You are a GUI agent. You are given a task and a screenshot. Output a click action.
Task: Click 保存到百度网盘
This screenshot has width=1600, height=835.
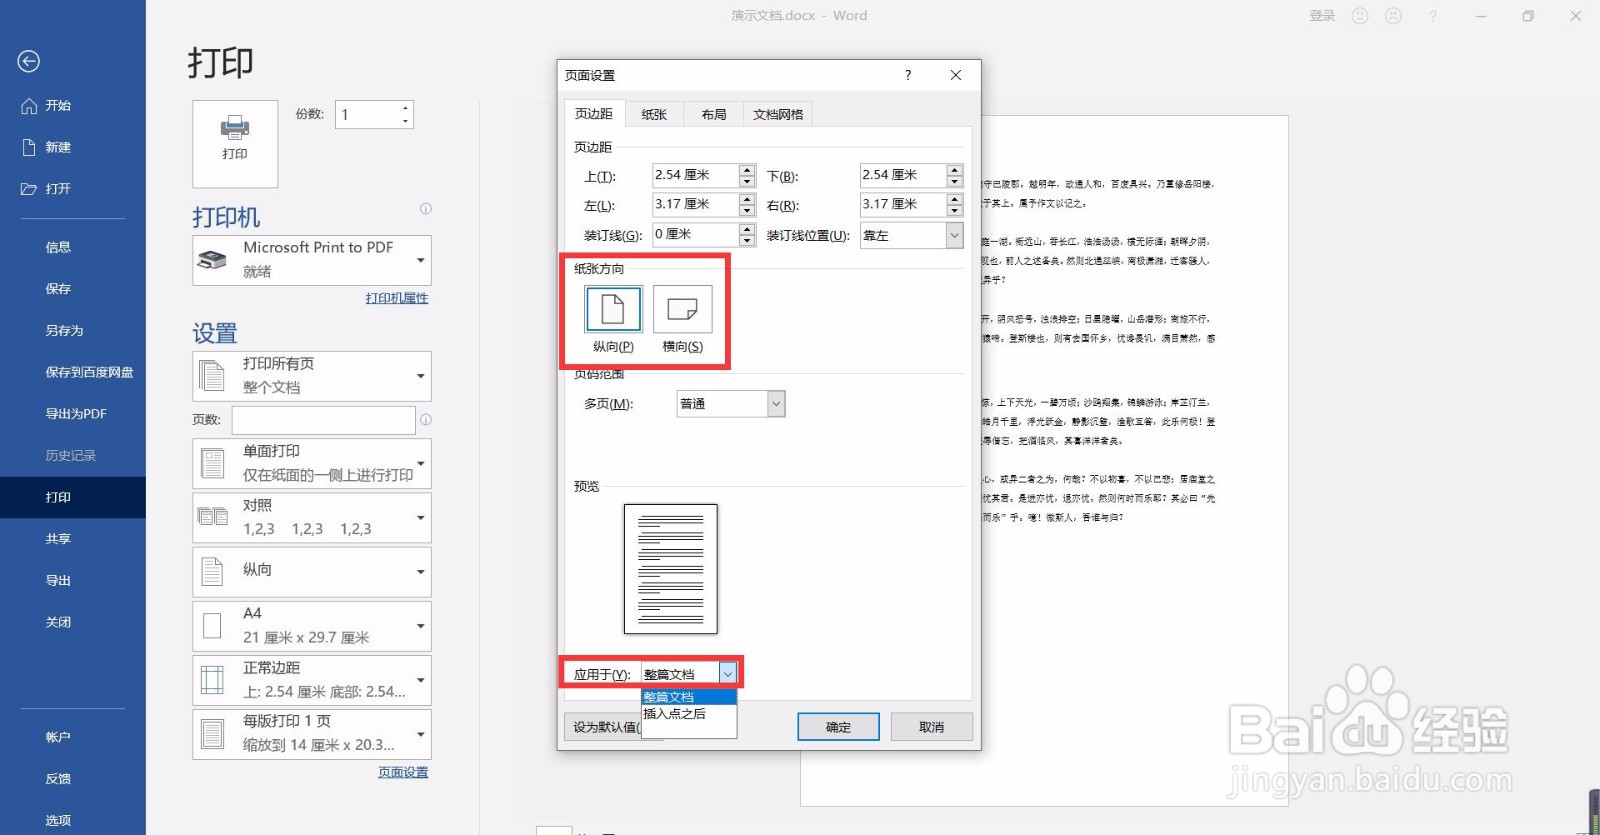pos(89,372)
